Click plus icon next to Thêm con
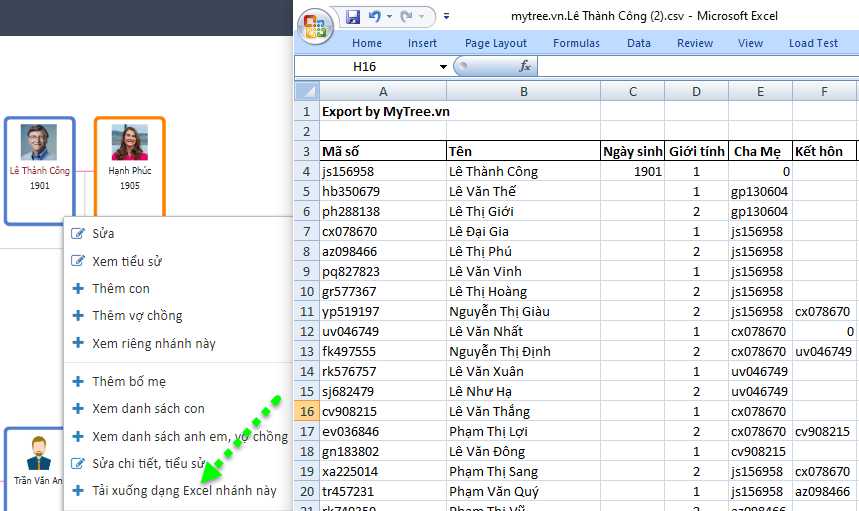Image resolution: width=859 pixels, height=511 pixels. 78,289
